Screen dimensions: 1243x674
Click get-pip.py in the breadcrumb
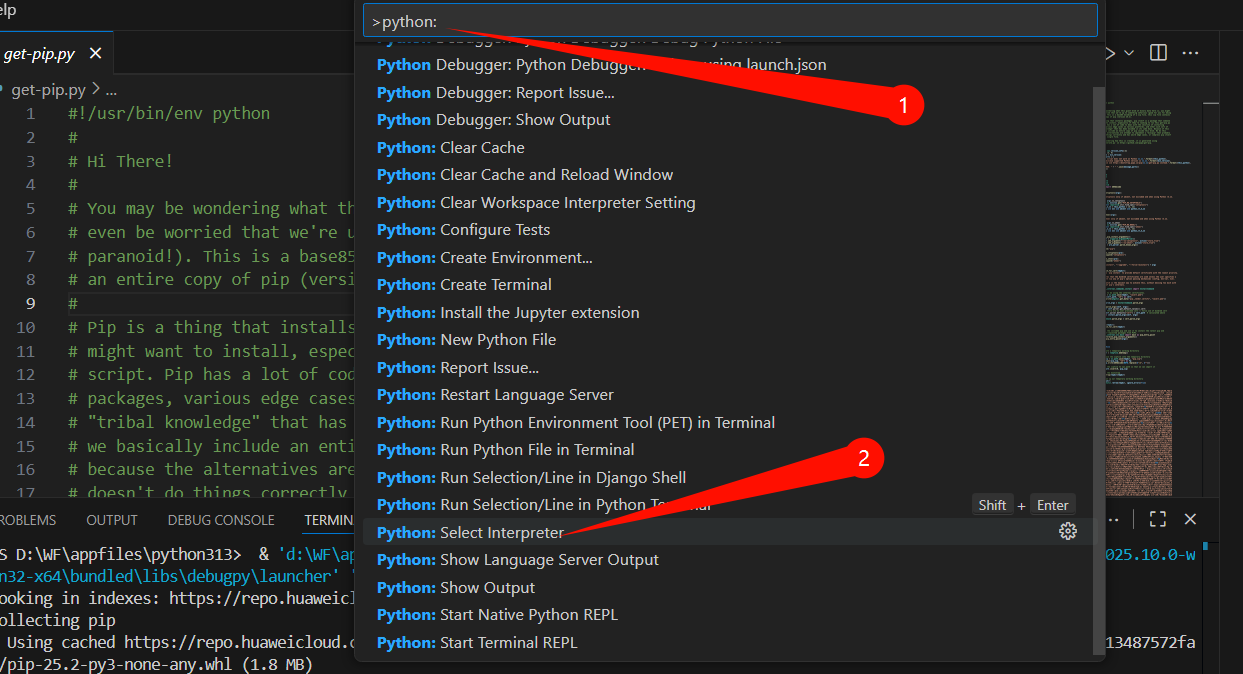(x=50, y=90)
